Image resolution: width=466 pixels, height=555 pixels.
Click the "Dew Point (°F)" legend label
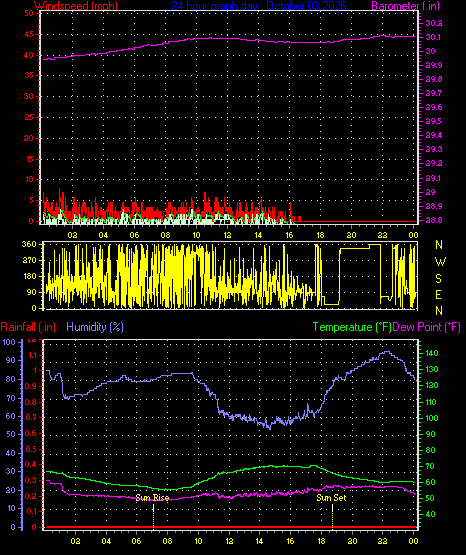click(426, 327)
